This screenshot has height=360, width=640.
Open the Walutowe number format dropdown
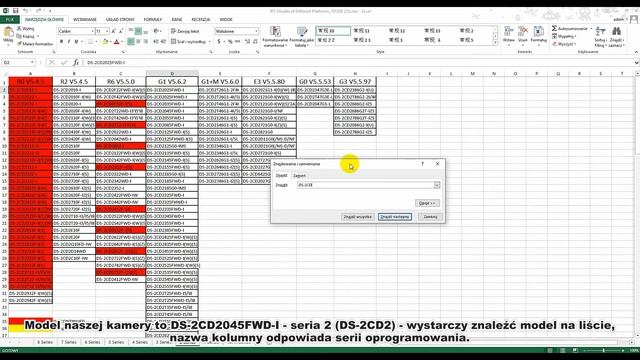click(256, 31)
